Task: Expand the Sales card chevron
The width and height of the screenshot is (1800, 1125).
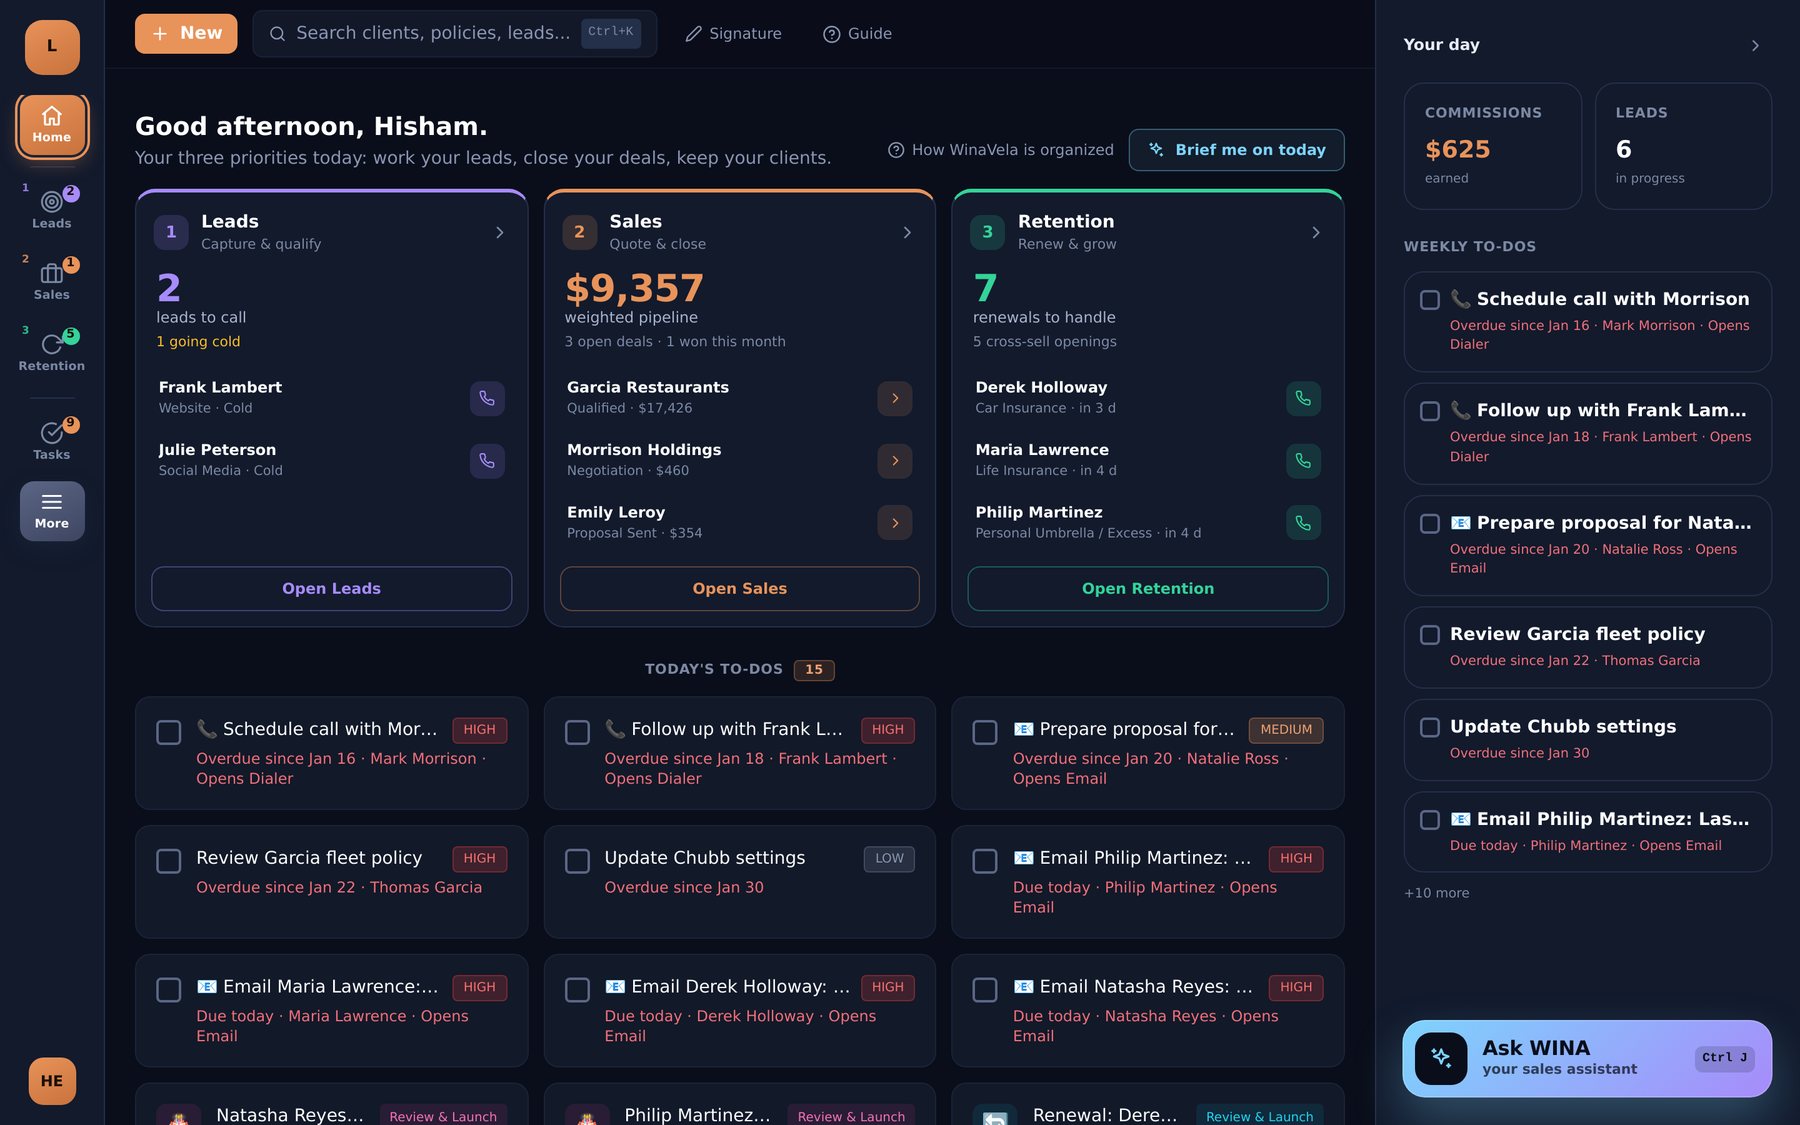Action: (907, 232)
